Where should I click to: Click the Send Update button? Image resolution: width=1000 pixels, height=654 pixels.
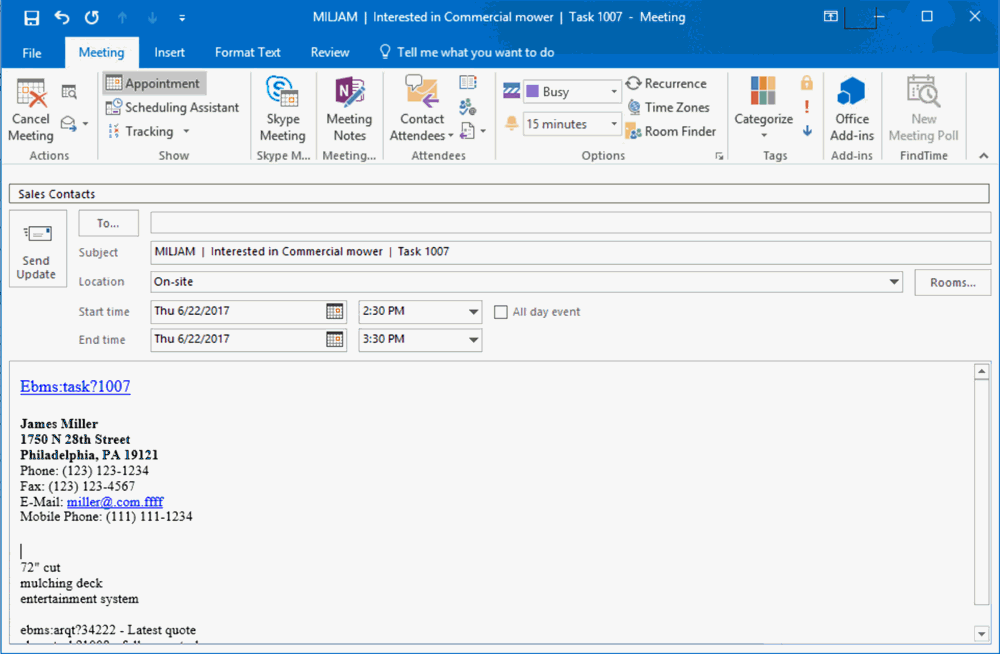(36, 250)
